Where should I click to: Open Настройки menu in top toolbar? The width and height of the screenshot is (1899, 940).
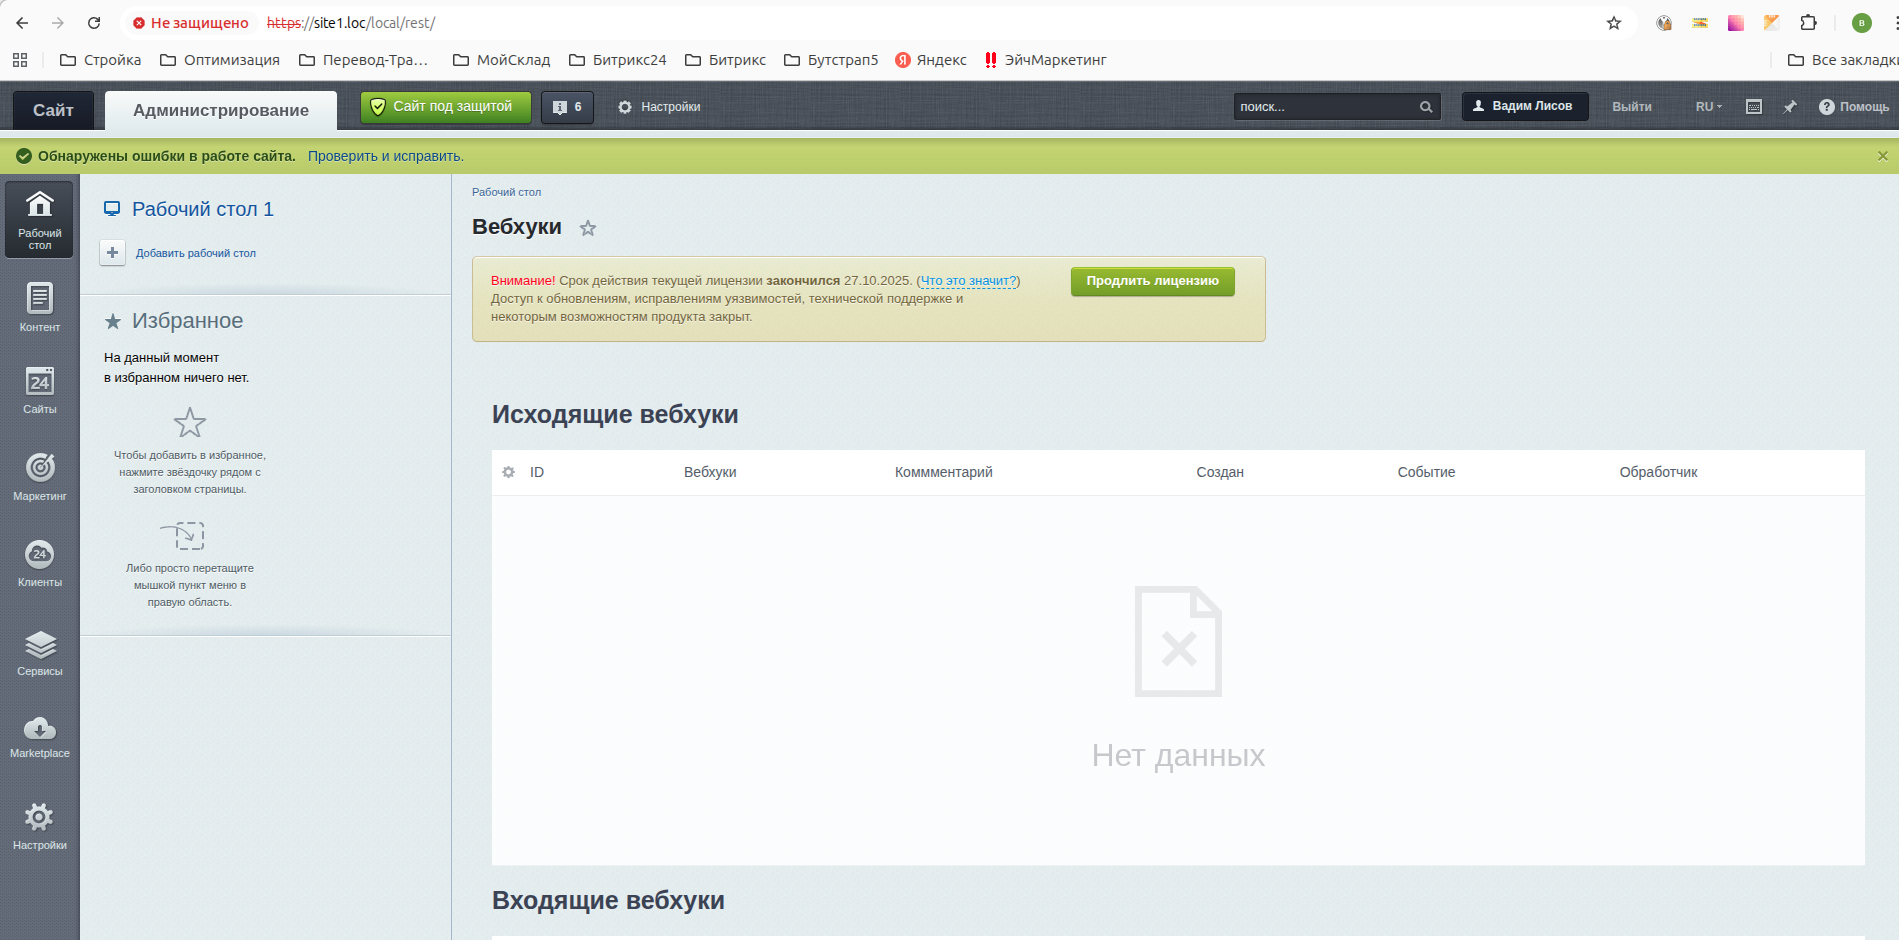click(x=659, y=107)
